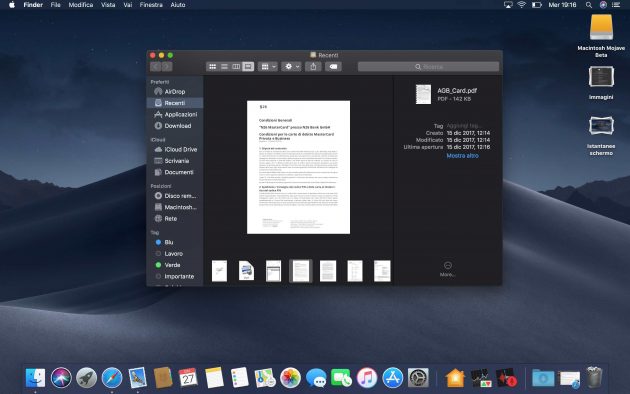This screenshot has width=630, height=394.
Task: Open the Apple menu
Action: pyautogui.click(x=12, y=5)
